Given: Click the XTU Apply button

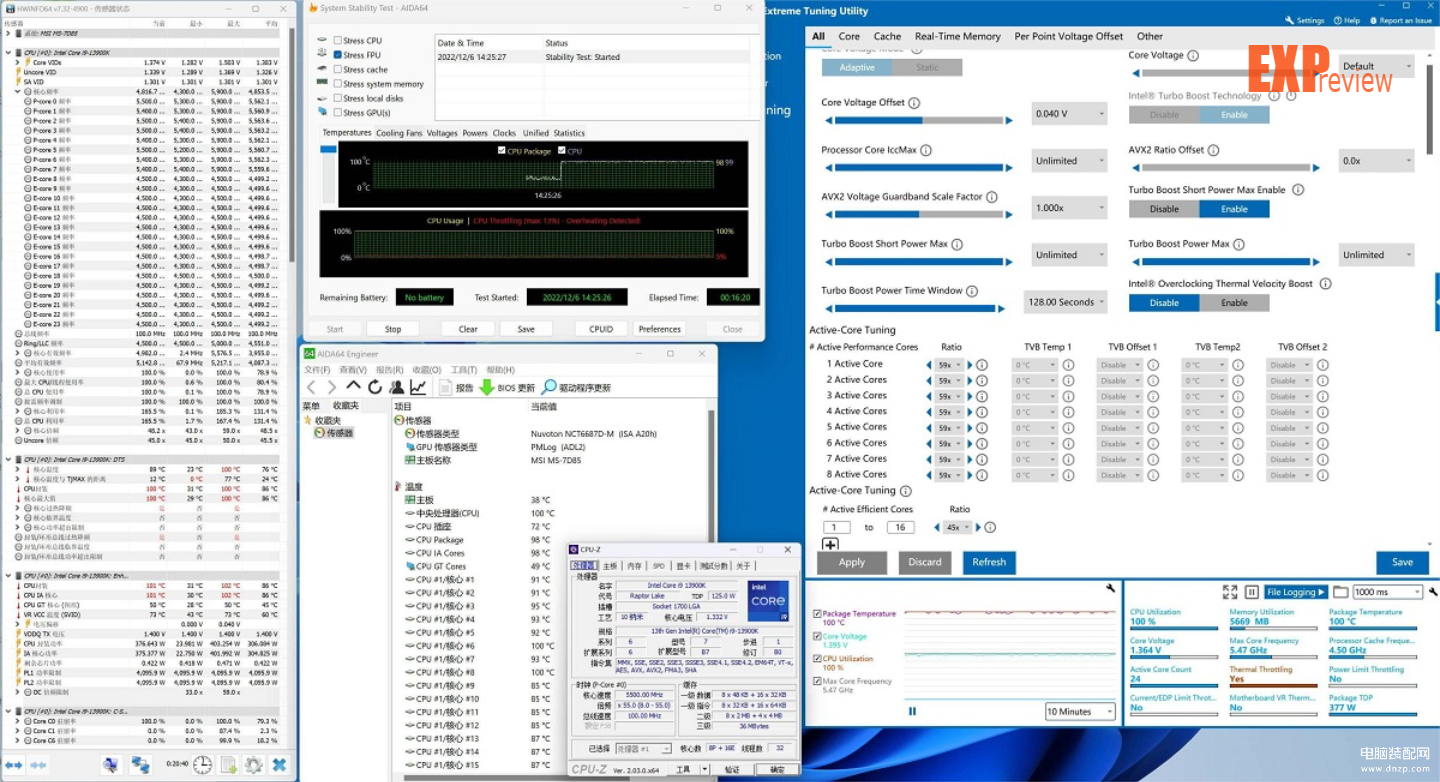Looking at the screenshot, I should click(852, 562).
